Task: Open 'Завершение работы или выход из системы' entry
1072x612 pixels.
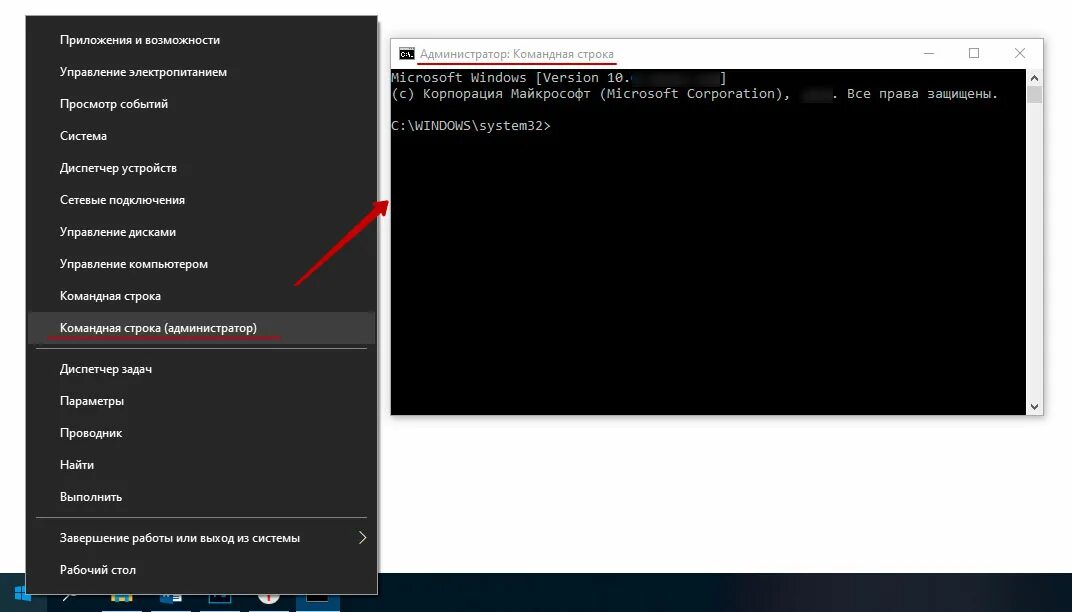Action: (202, 538)
